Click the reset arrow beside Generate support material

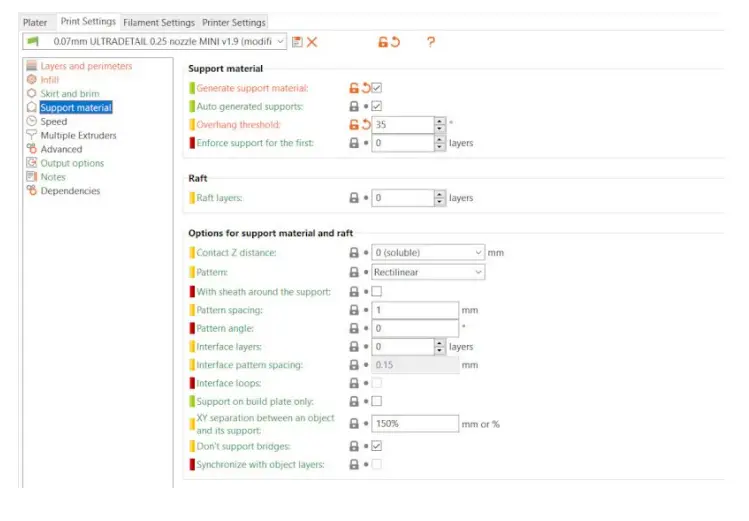[x=365, y=88]
